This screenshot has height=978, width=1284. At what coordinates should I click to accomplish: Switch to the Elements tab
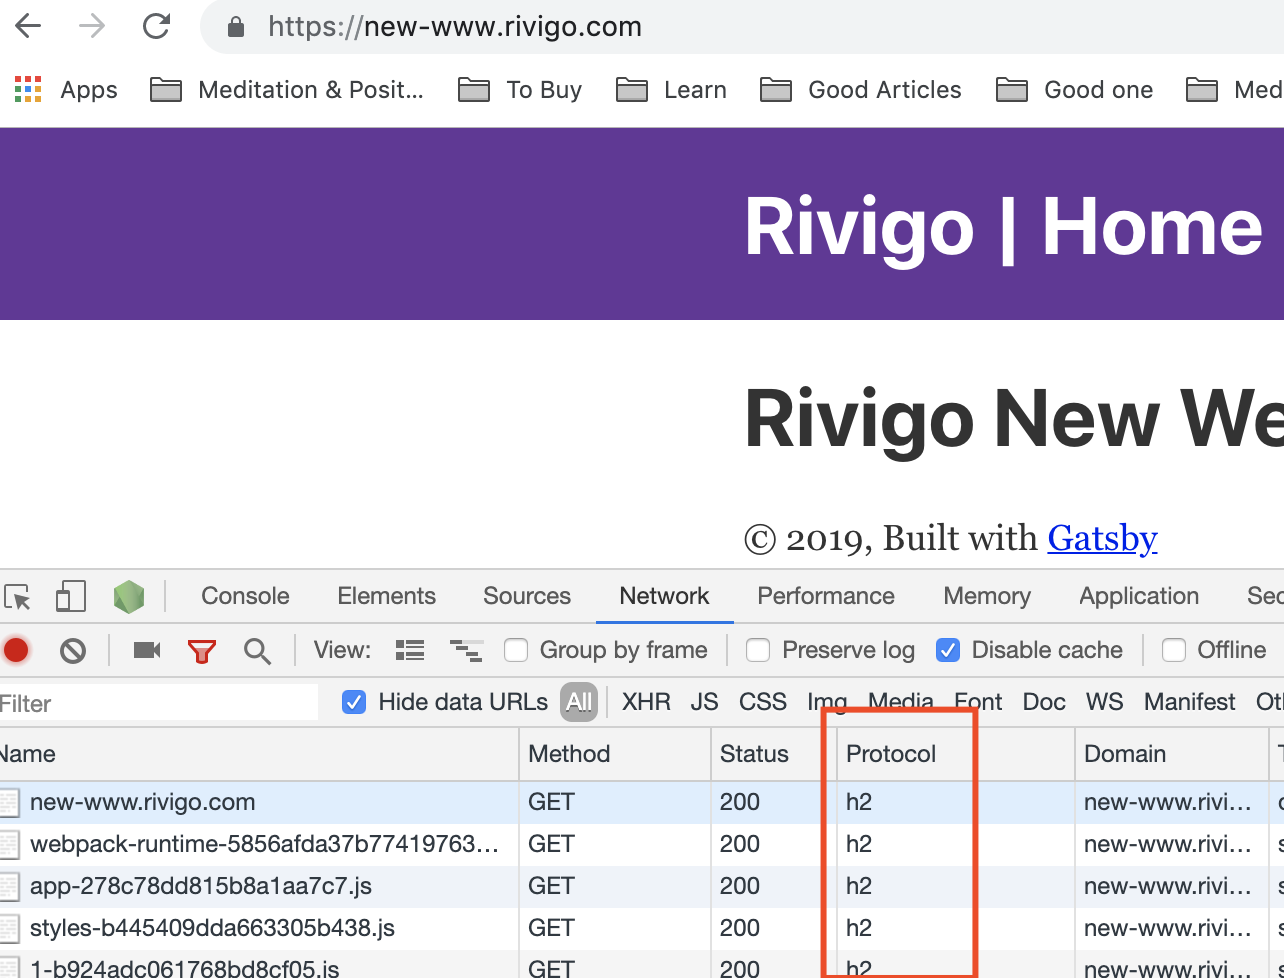click(386, 596)
